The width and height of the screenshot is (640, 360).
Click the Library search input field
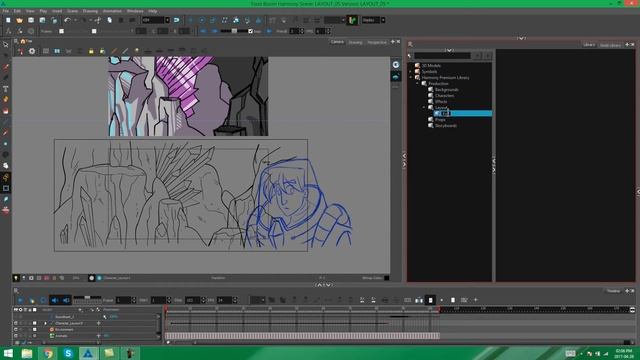[442, 56]
